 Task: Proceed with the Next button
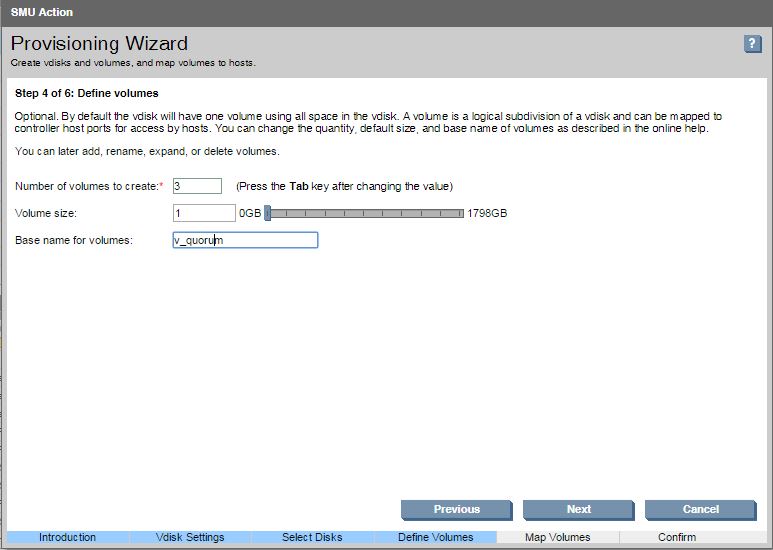tap(578, 509)
